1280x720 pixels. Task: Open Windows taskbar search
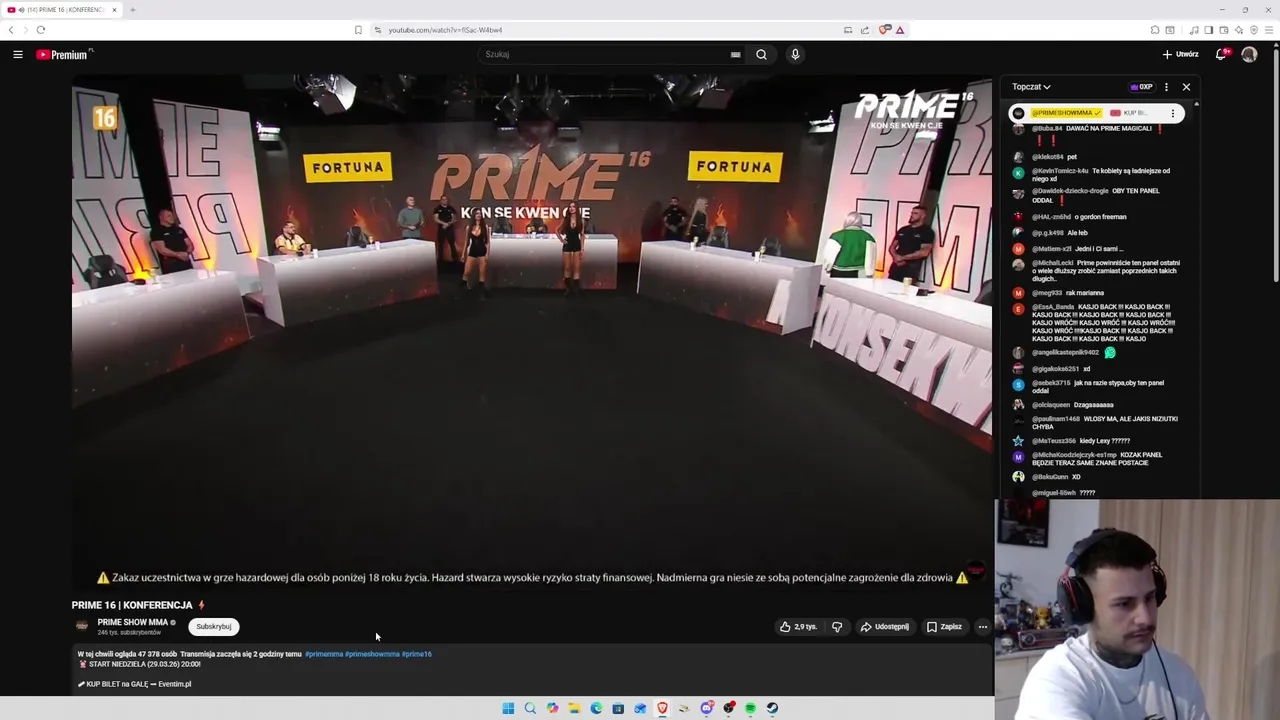pos(530,708)
